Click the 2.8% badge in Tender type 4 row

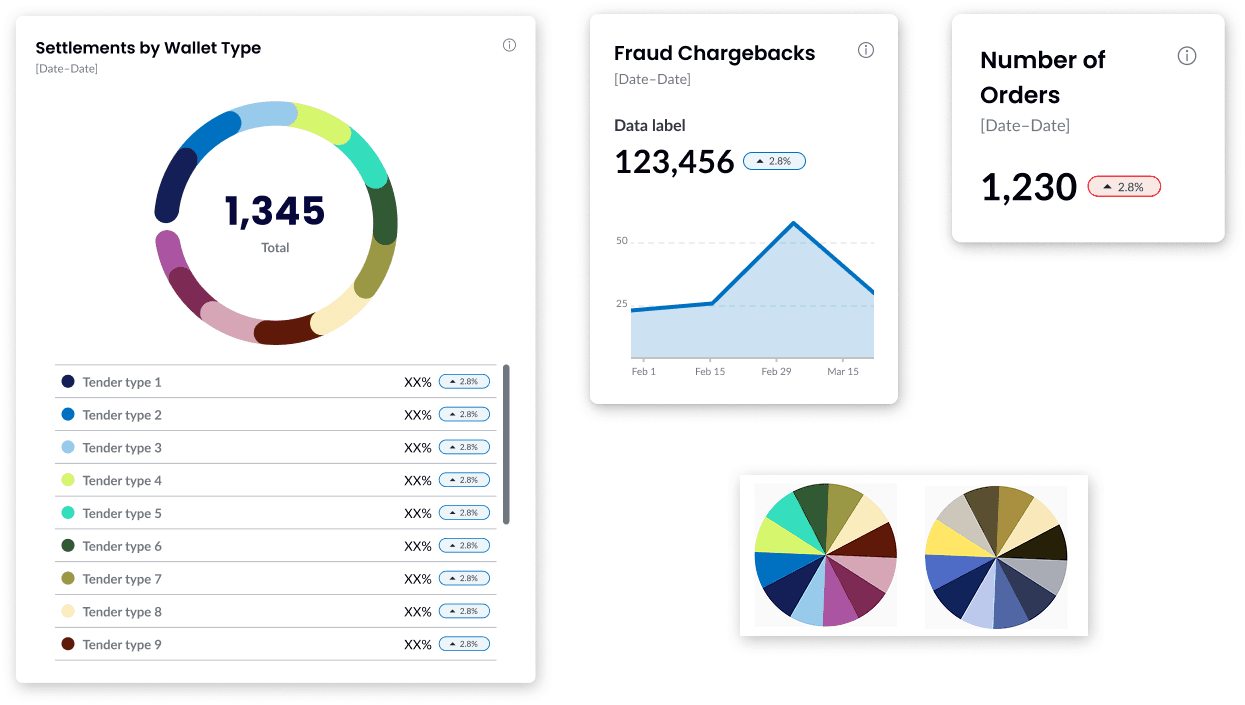464,480
